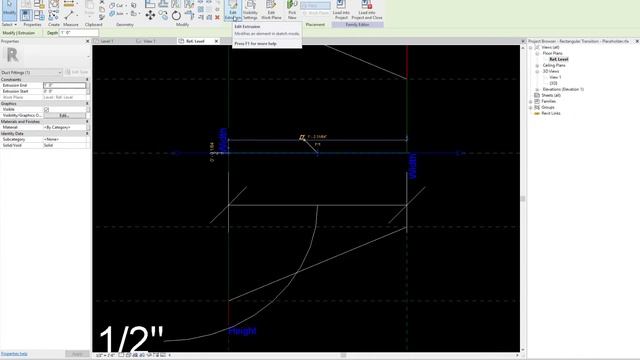Collapse the Identity Data section

tap(87, 133)
